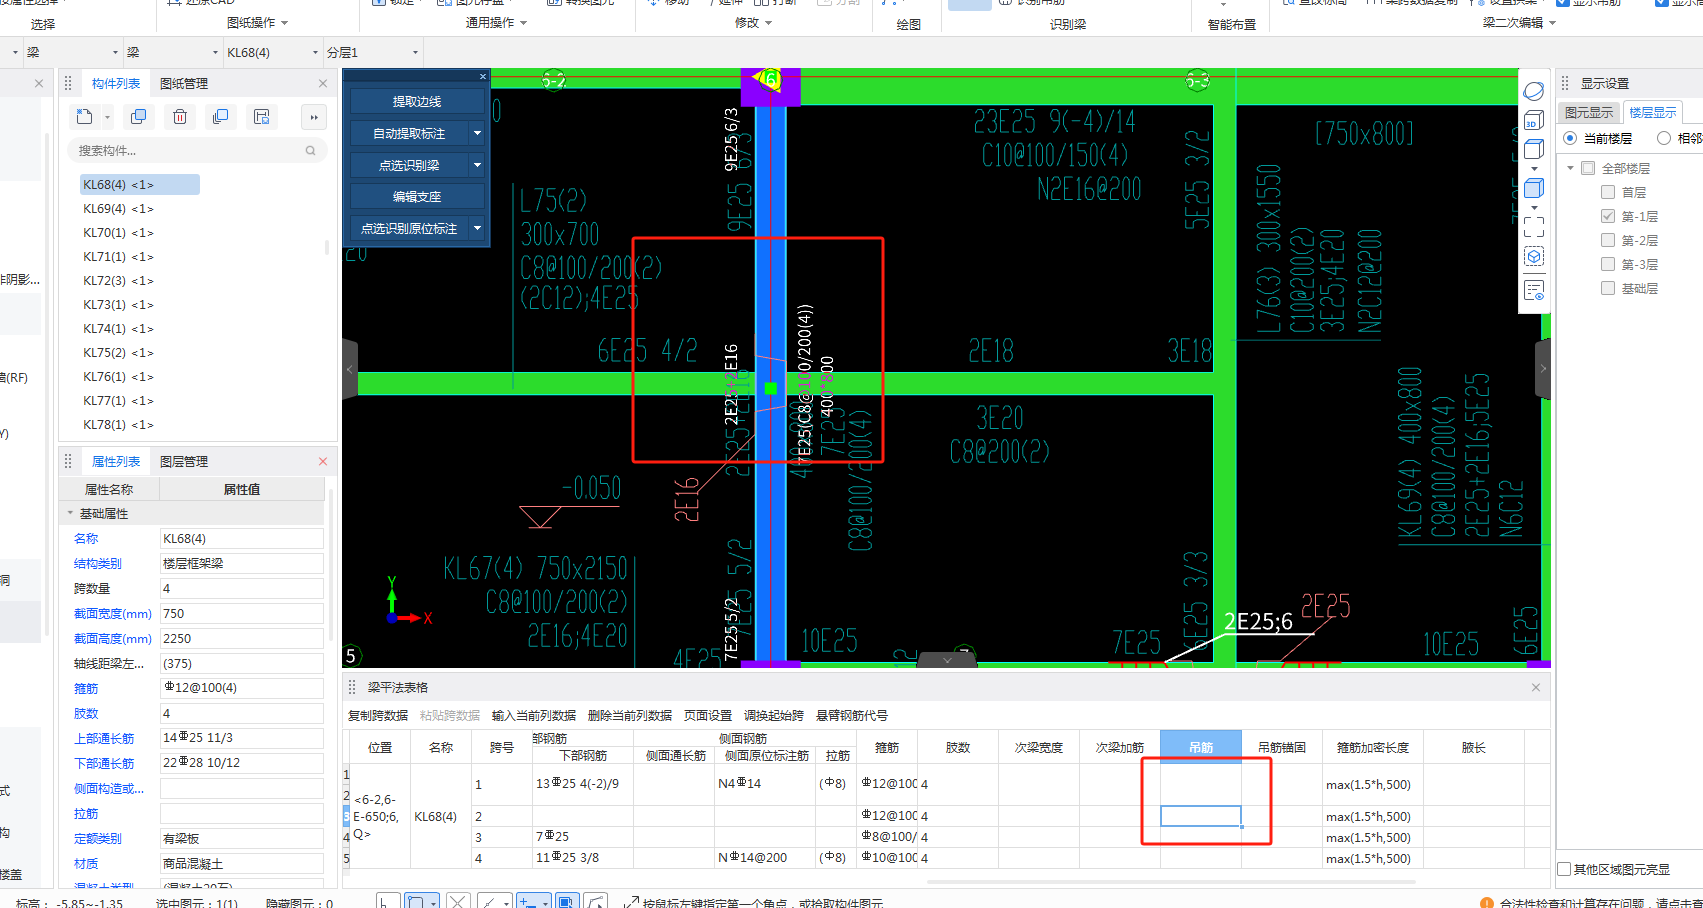Select 相邻楼层 radio button
Viewport: 1703px width, 908px height.
coord(1664,138)
